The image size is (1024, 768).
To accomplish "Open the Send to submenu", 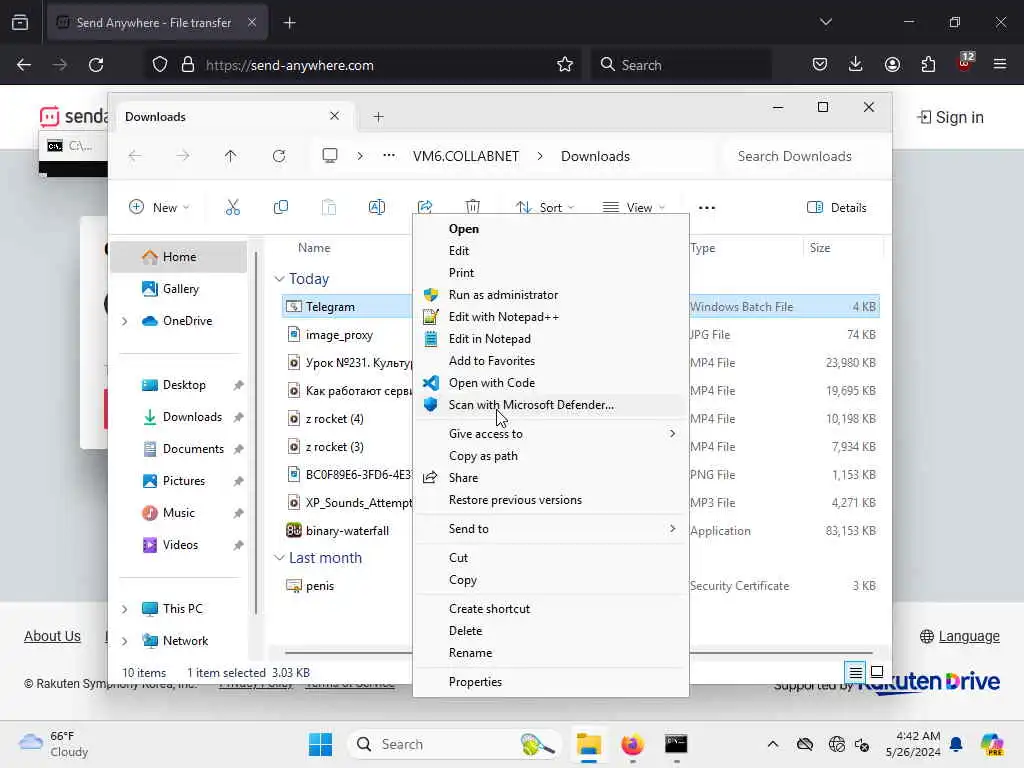I will (x=551, y=529).
